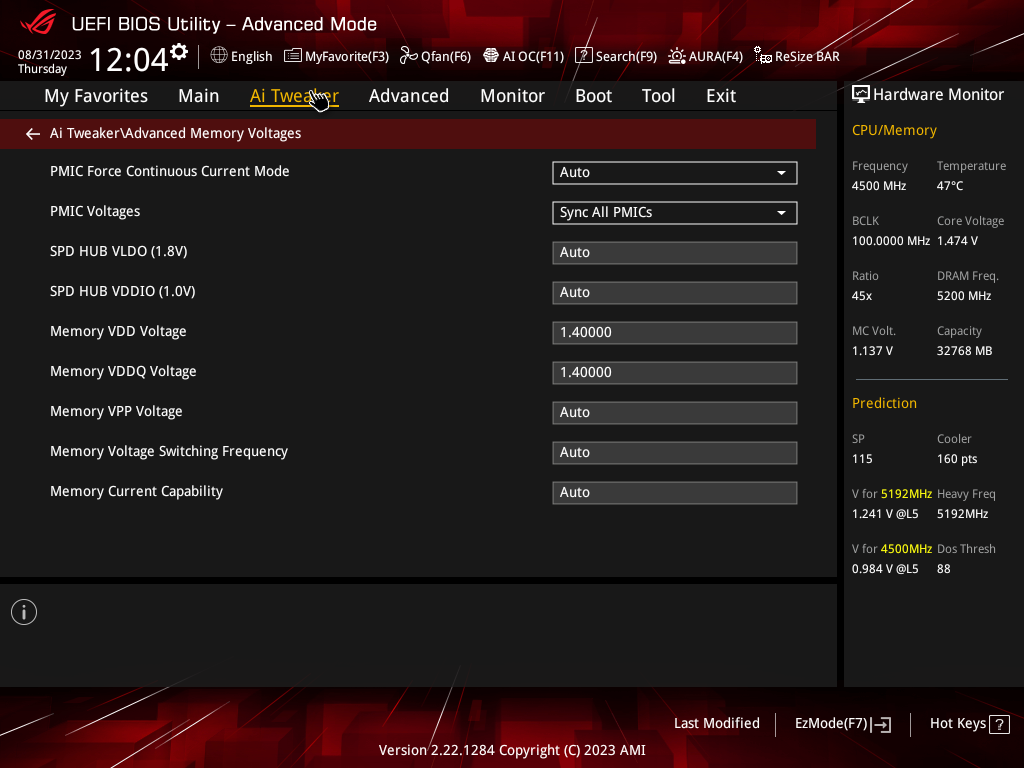Viewport: 1024px width, 768px height.
Task: Expand PMIC Force Continuous Current Mode dropdown
Action: point(675,172)
